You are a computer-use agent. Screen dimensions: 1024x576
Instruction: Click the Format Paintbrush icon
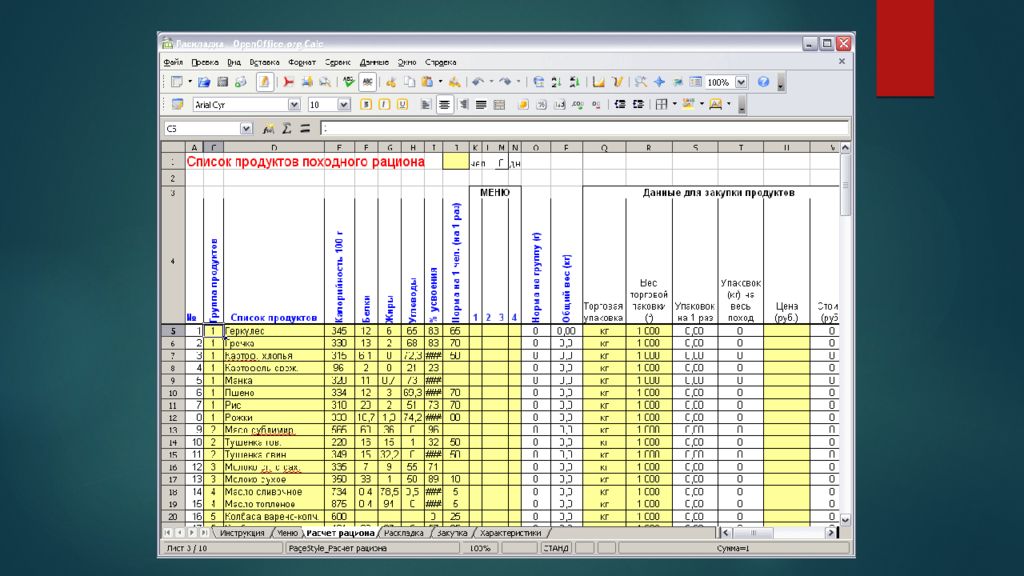455,82
